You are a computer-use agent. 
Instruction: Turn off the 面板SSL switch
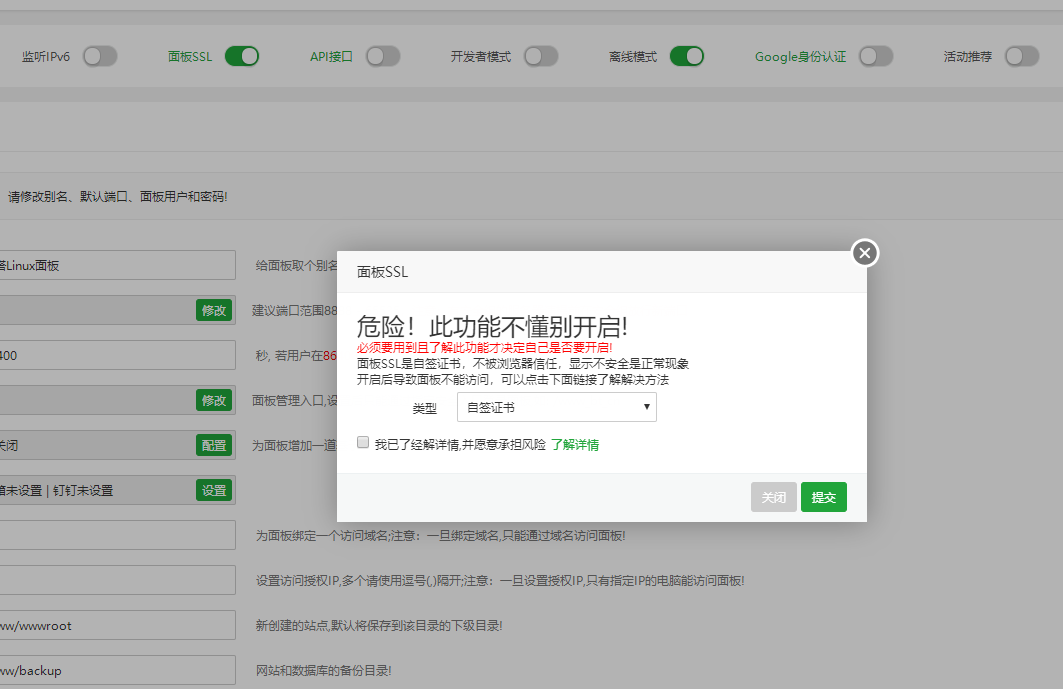tap(242, 56)
